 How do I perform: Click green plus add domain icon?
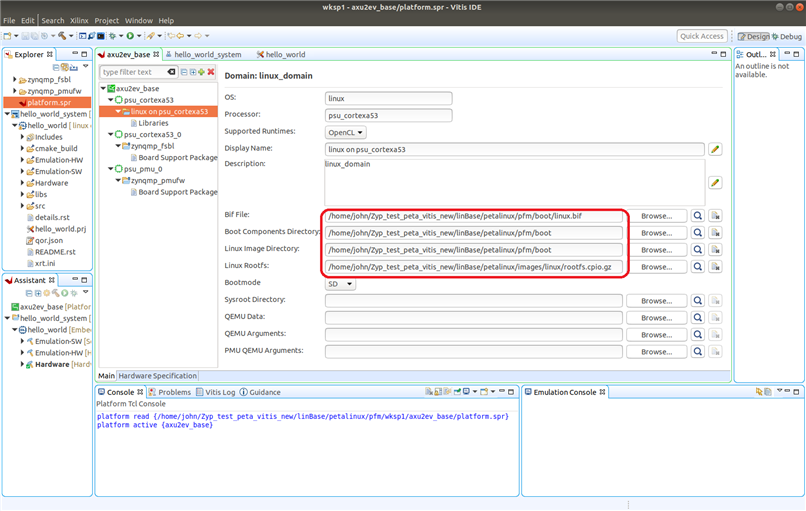click(202, 72)
